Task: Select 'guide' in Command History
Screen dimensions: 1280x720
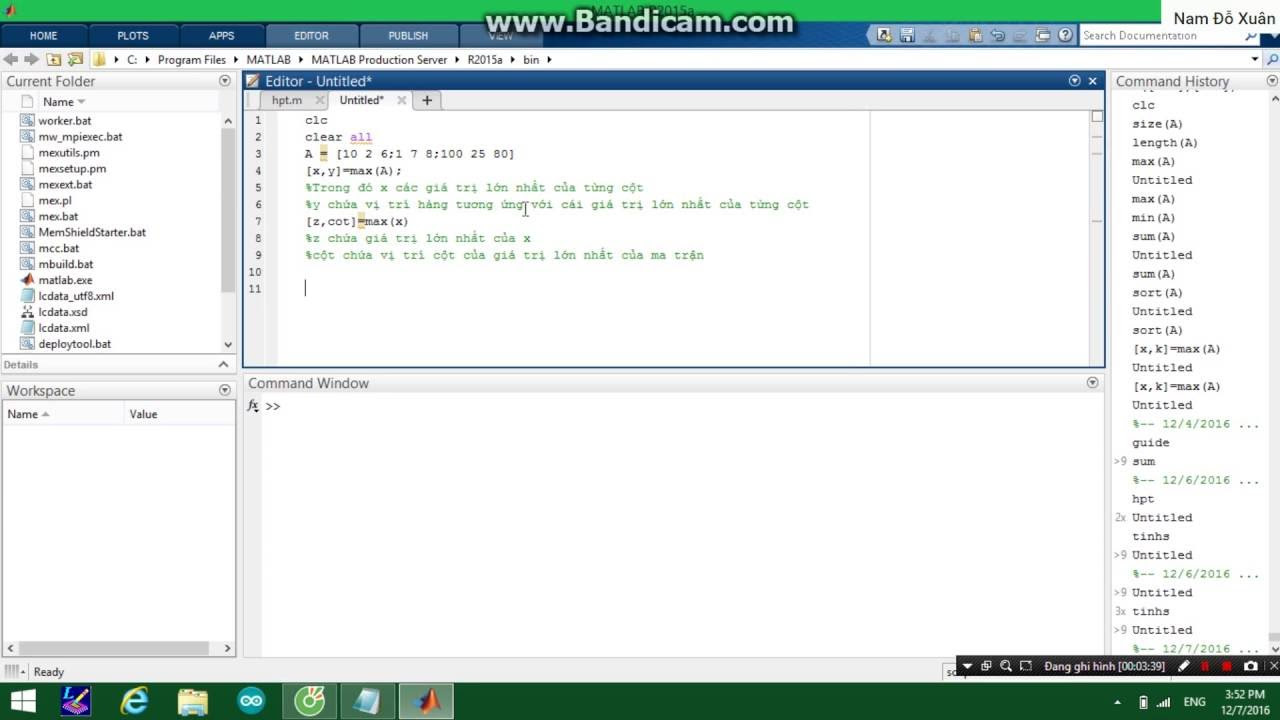Action: click(1151, 442)
